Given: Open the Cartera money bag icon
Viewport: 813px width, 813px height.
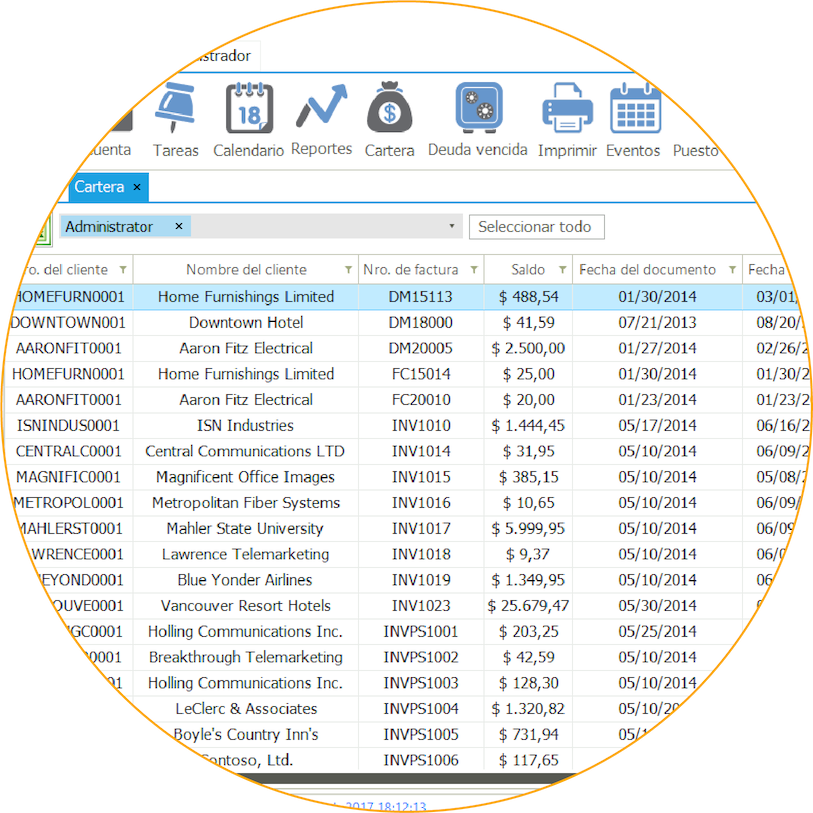Looking at the screenshot, I should 389,107.
